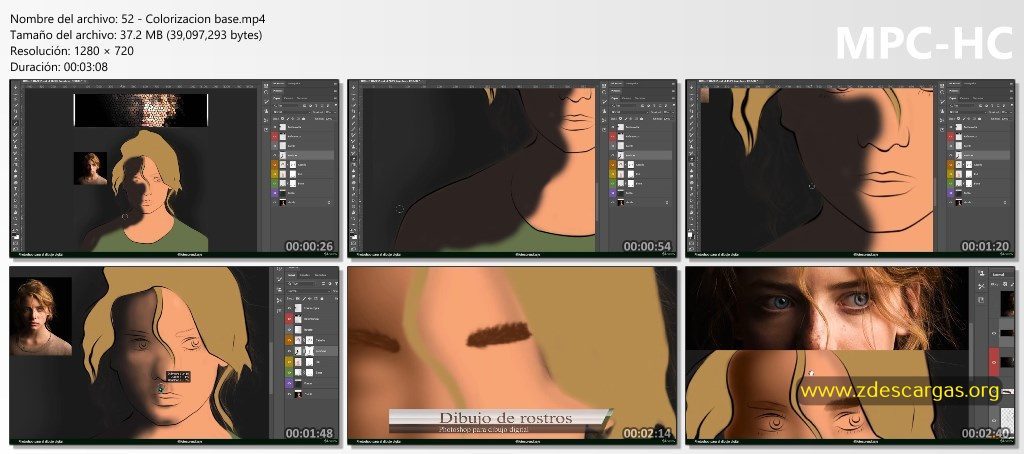Toggle purple-tagged layer eye in 00:01:20 frame
Screen dimensions: 1024x454
pyautogui.click(x=951, y=193)
